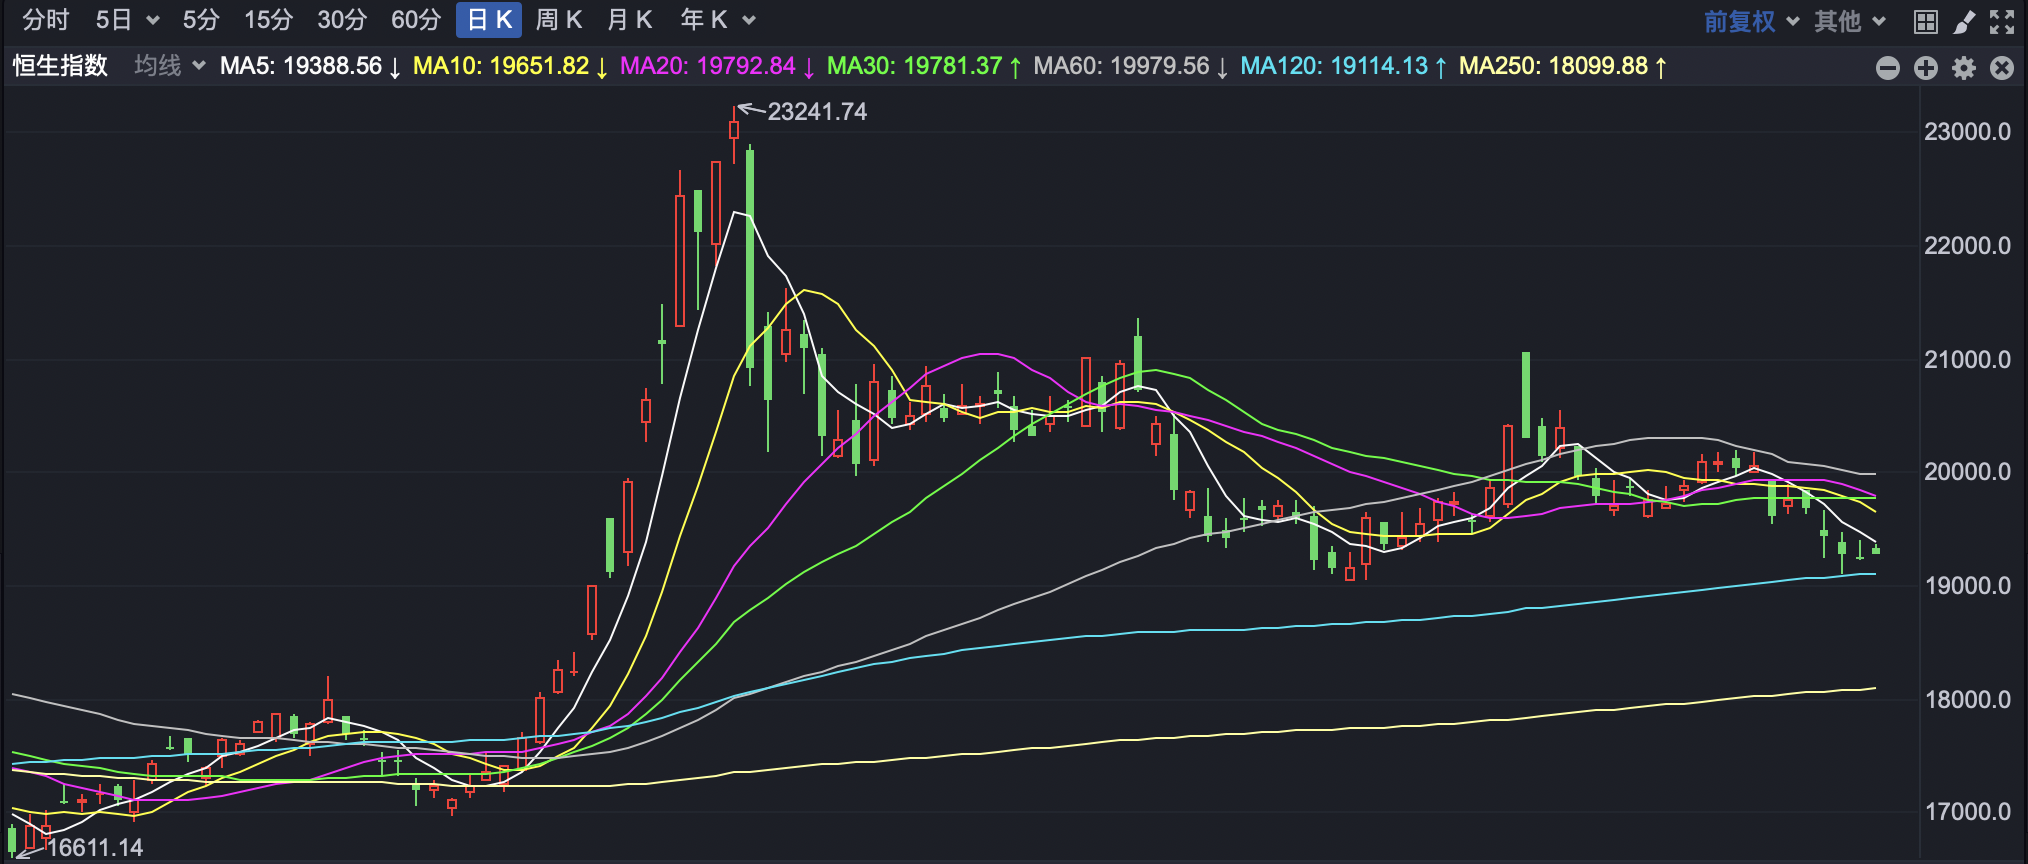Switch to the 15分 chart

click(269, 20)
